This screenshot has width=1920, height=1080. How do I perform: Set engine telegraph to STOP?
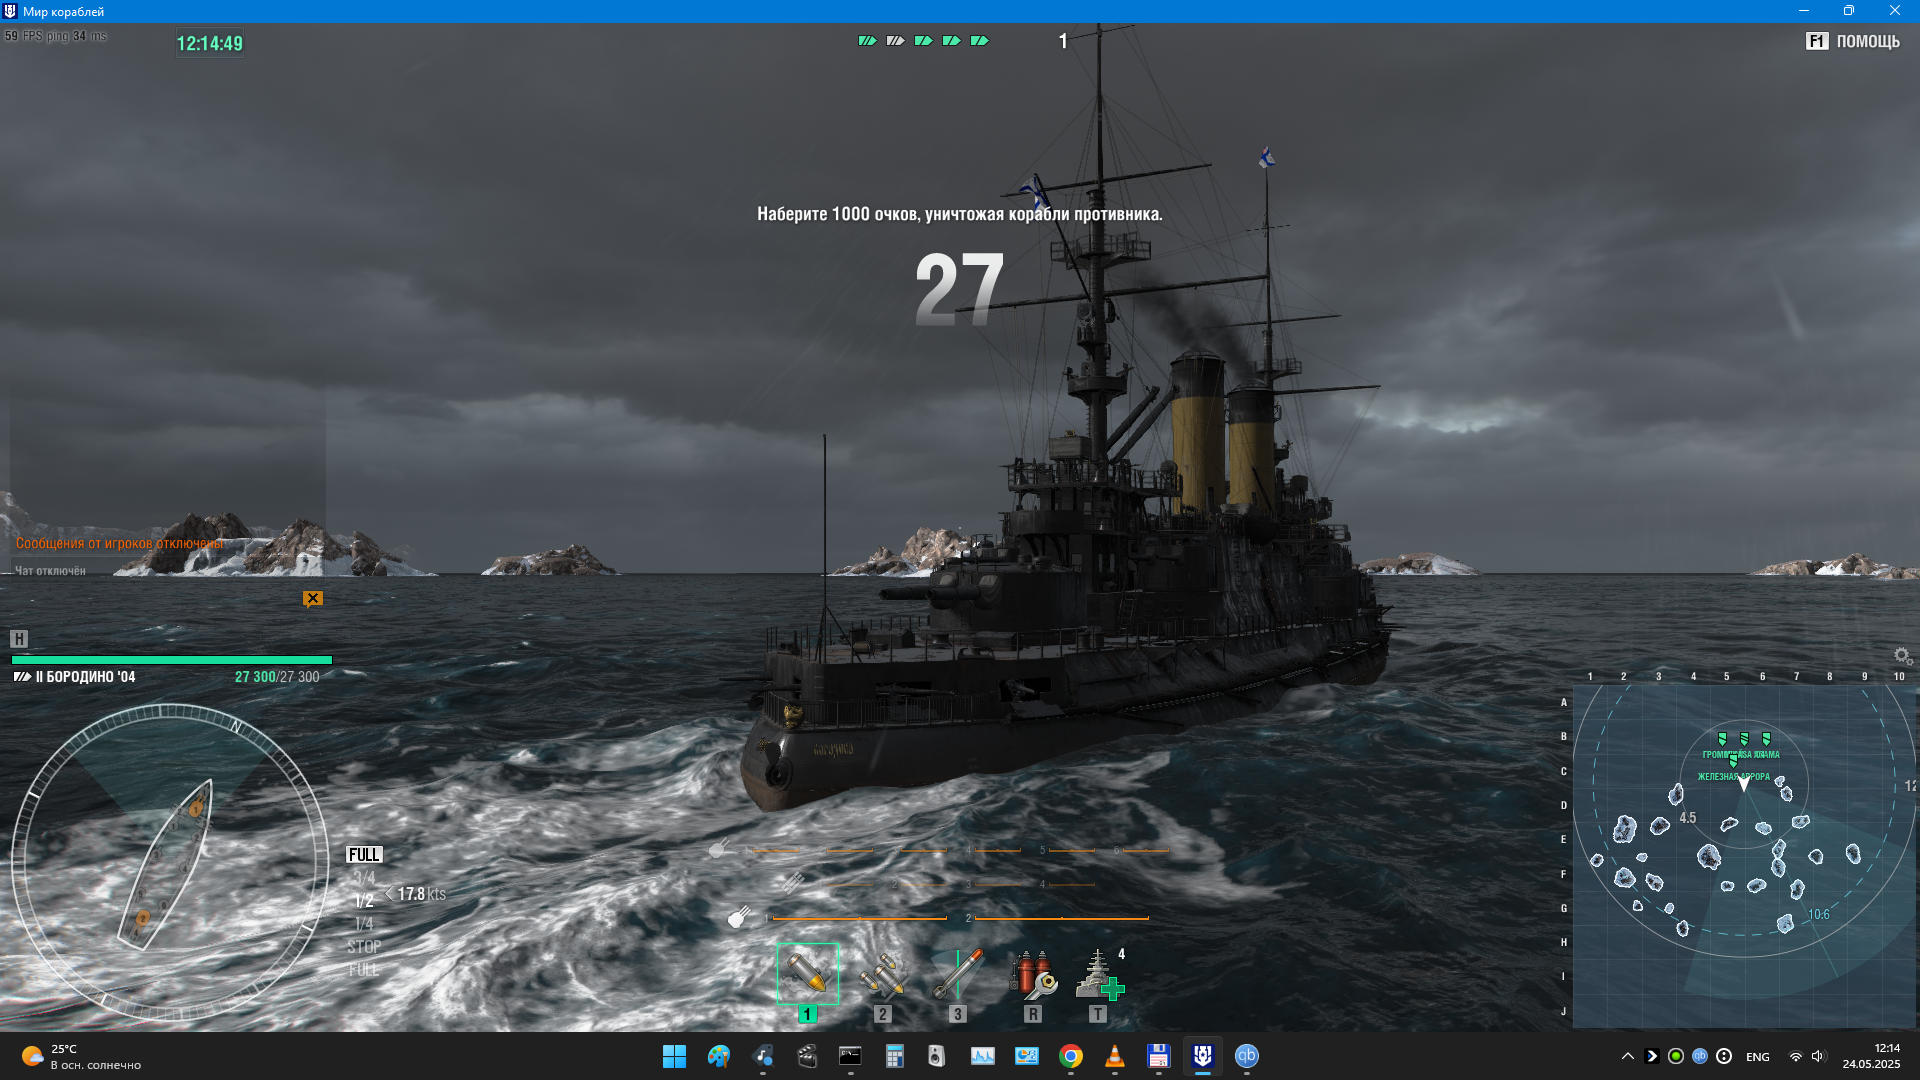[x=364, y=946]
